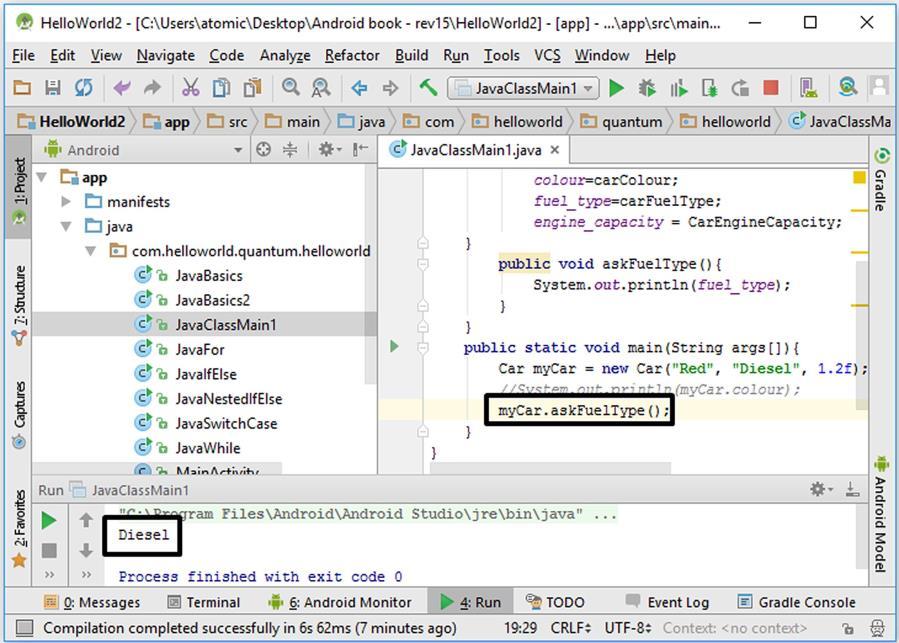Viewport: 899px width, 643px height.
Task: Stop the process in the Run panel
Action: click(49, 551)
